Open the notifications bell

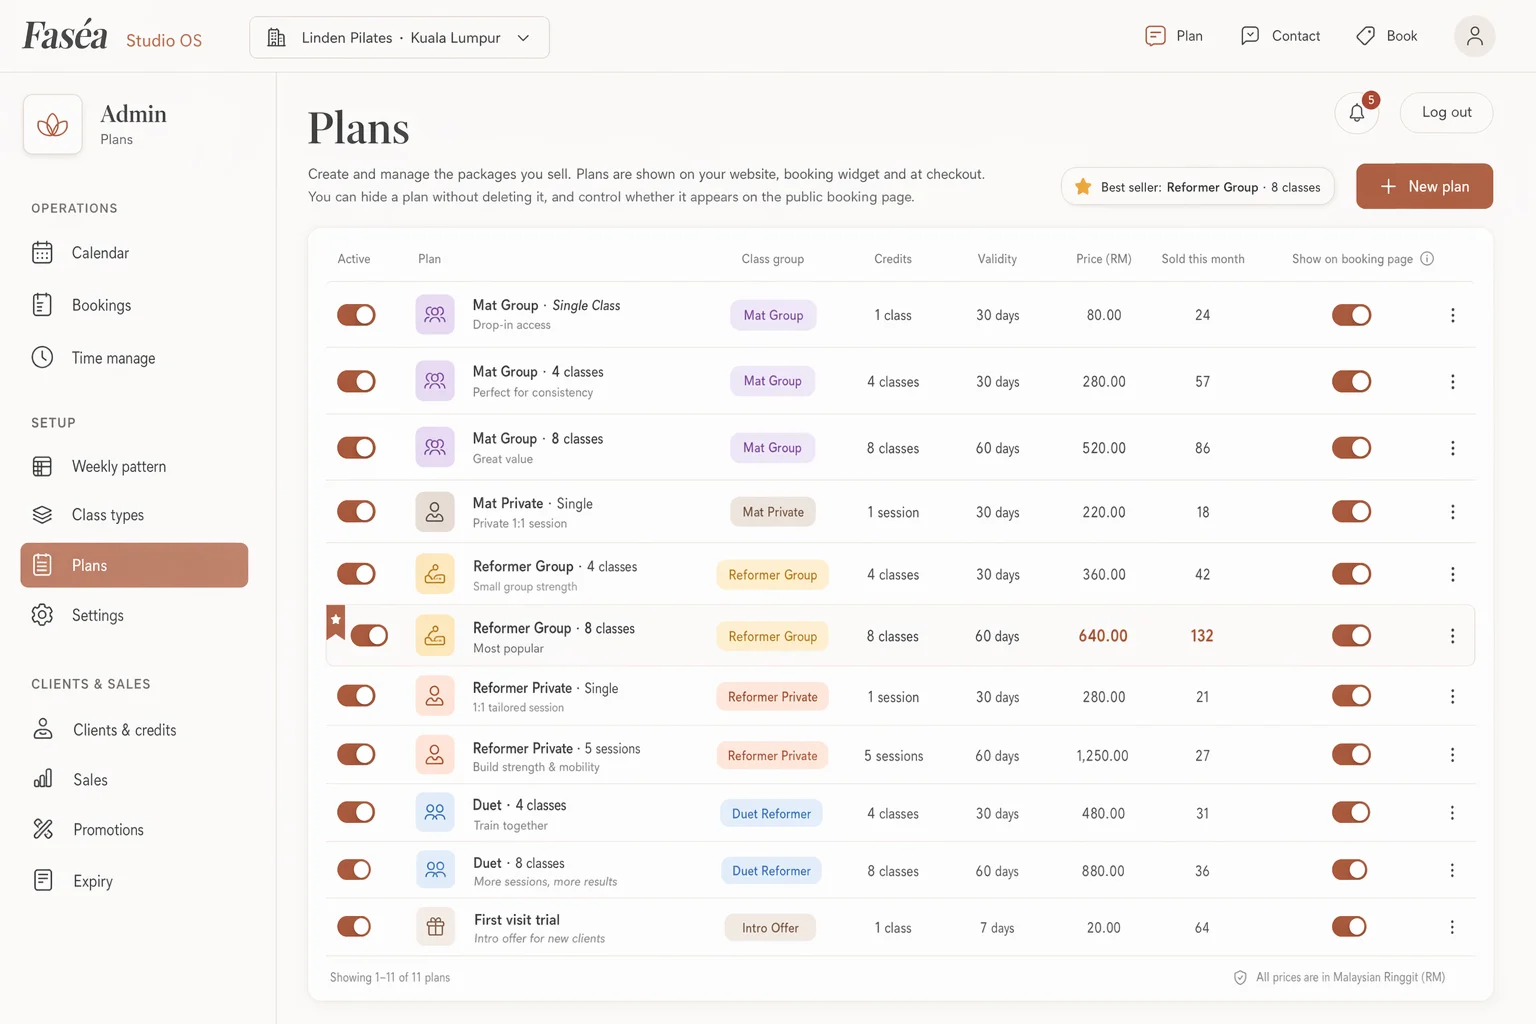[1356, 113]
